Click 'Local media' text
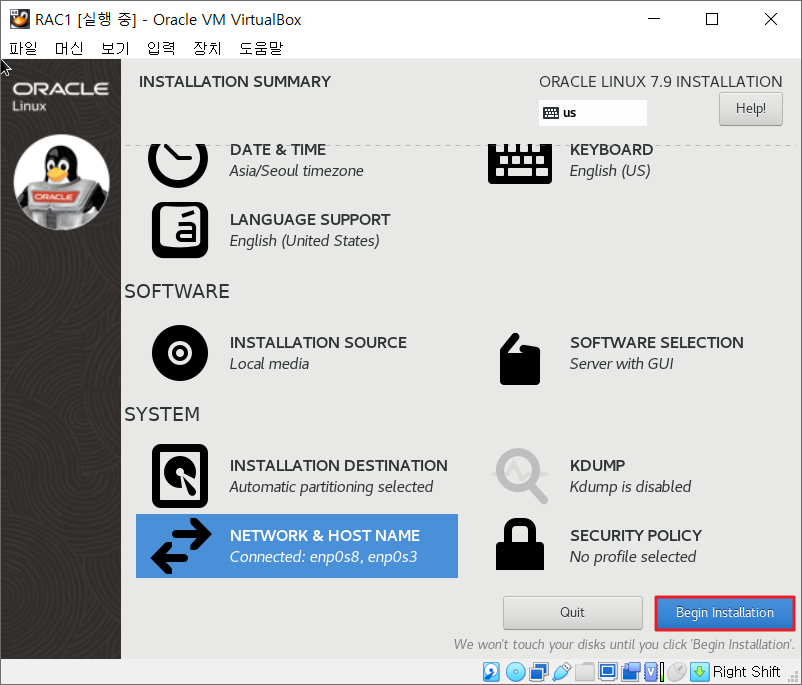 tap(269, 364)
